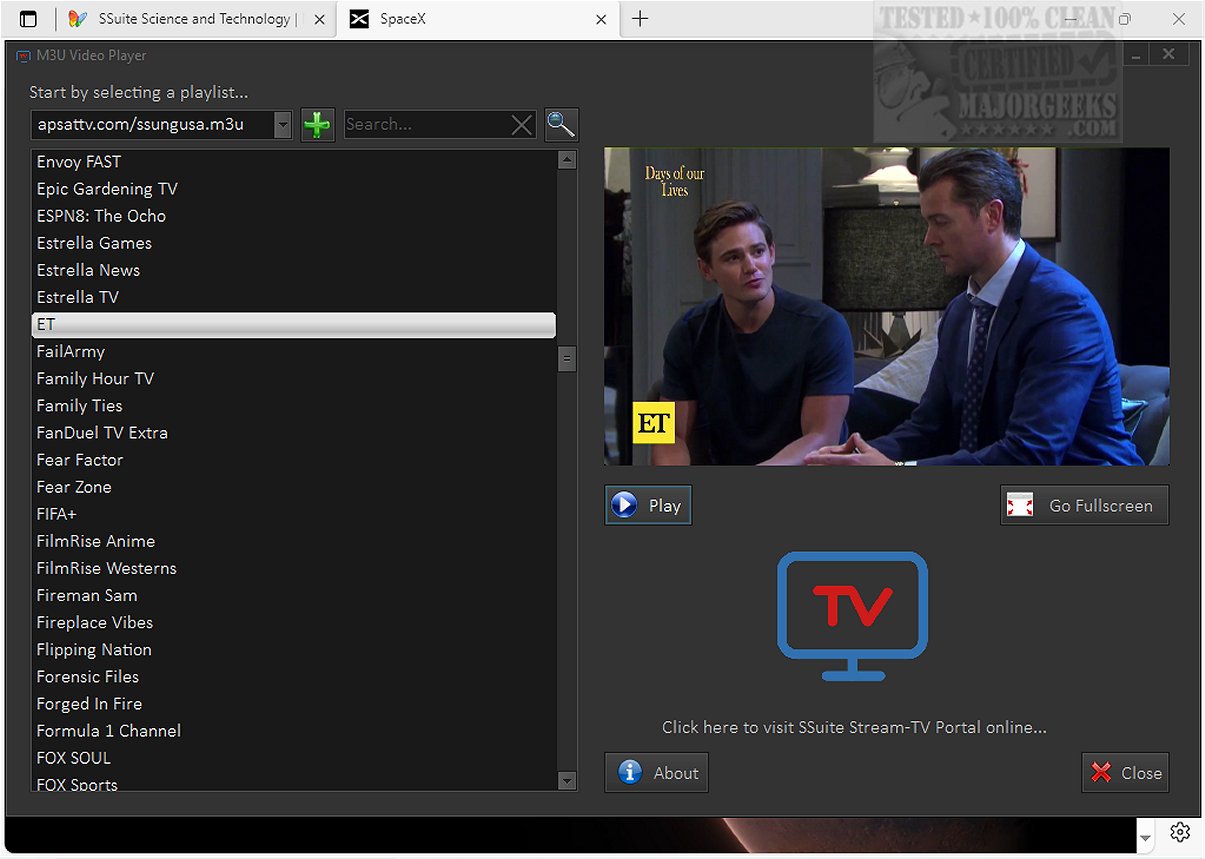The height and width of the screenshot is (859, 1205).
Task: Switch to the SpaceX tab
Action: tap(478, 19)
